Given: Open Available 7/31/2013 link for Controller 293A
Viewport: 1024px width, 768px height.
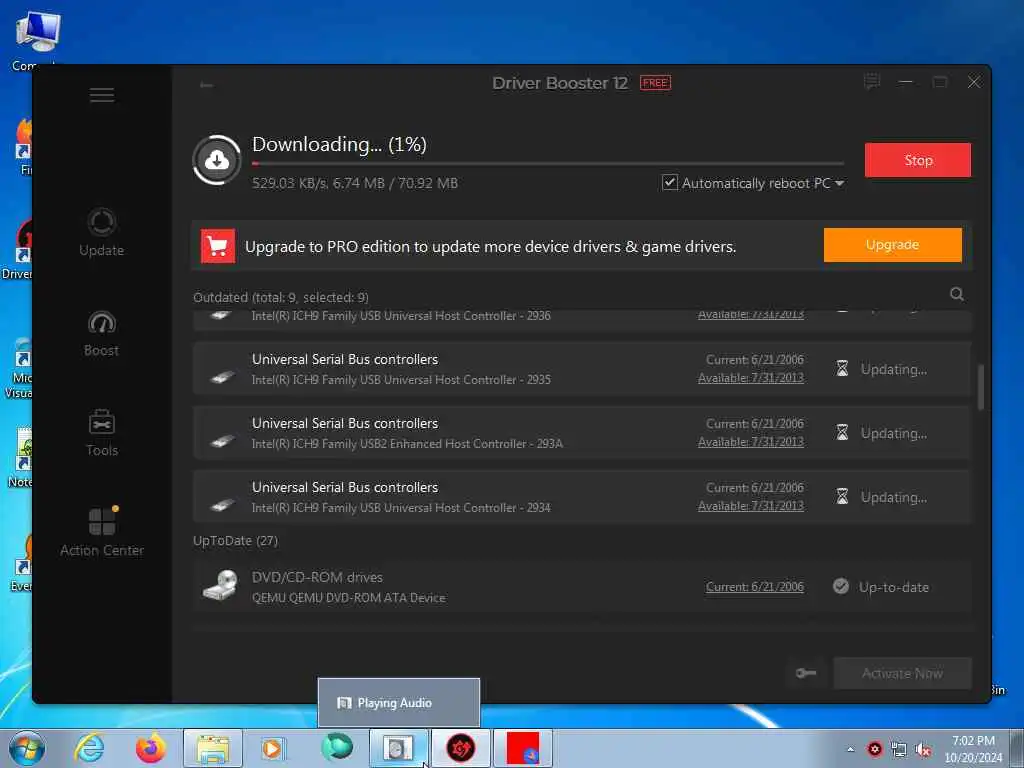Looking at the screenshot, I should 750,442.
